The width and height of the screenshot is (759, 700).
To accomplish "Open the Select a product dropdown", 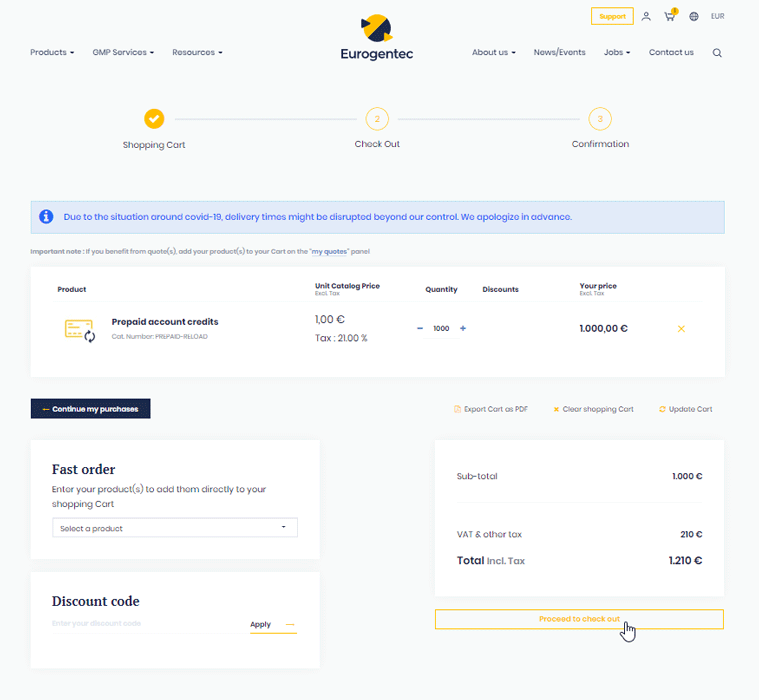I will click(x=174, y=528).
